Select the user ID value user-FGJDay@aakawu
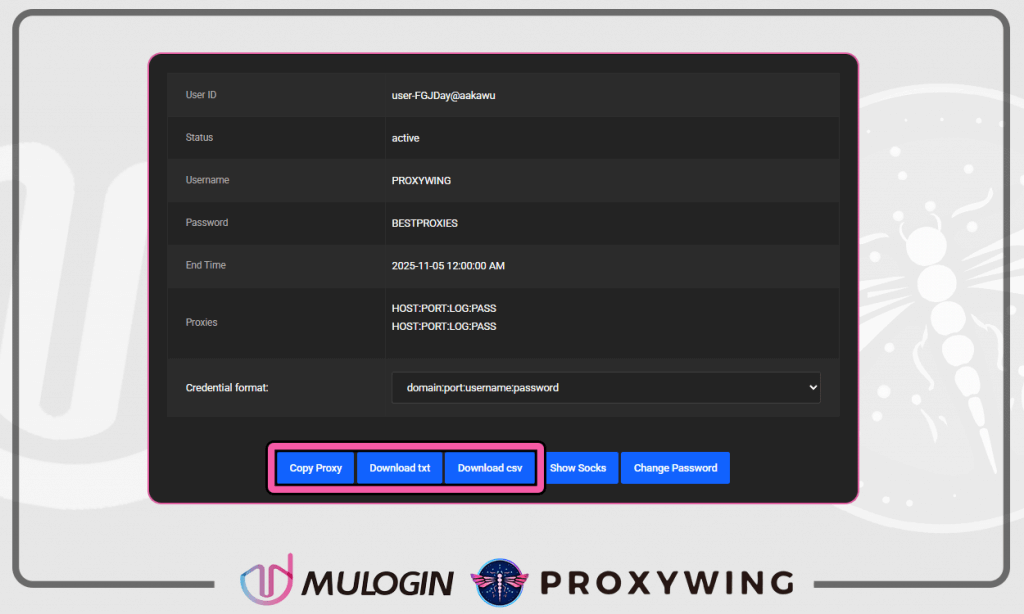 coord(443,95)
